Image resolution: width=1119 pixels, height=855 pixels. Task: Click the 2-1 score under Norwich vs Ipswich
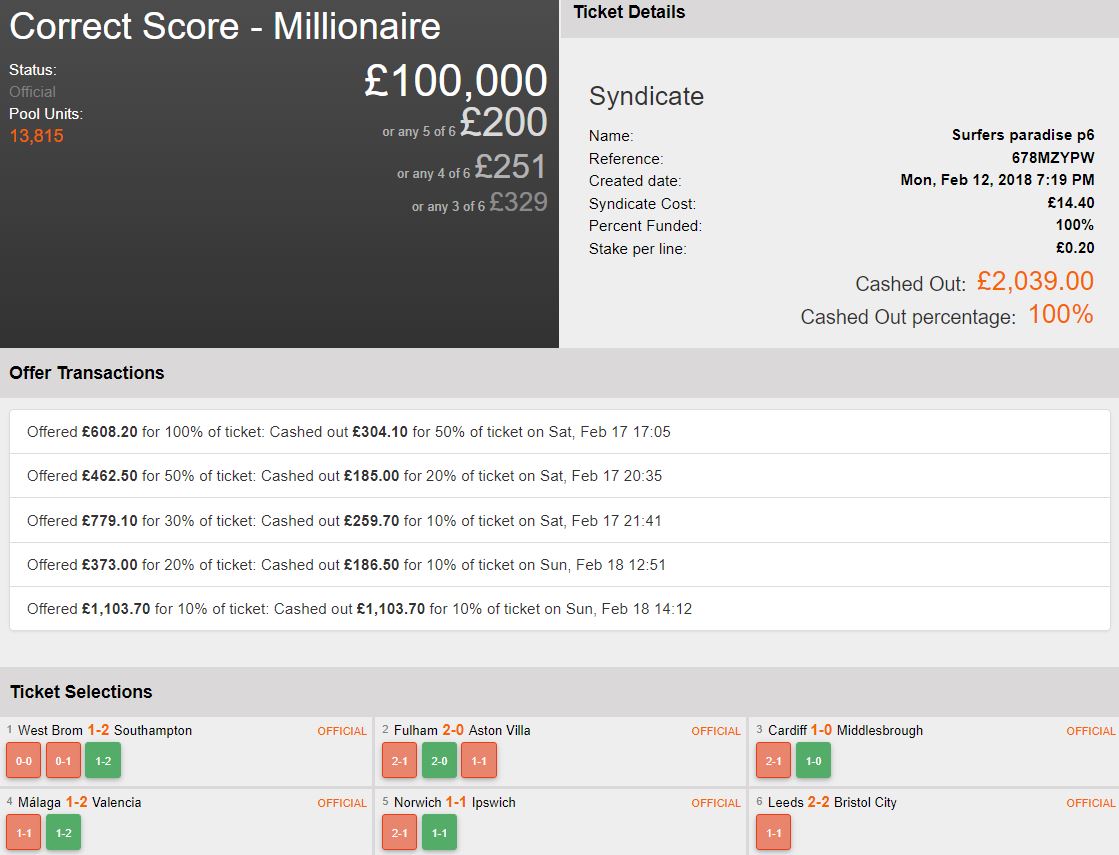coord(399,833)
